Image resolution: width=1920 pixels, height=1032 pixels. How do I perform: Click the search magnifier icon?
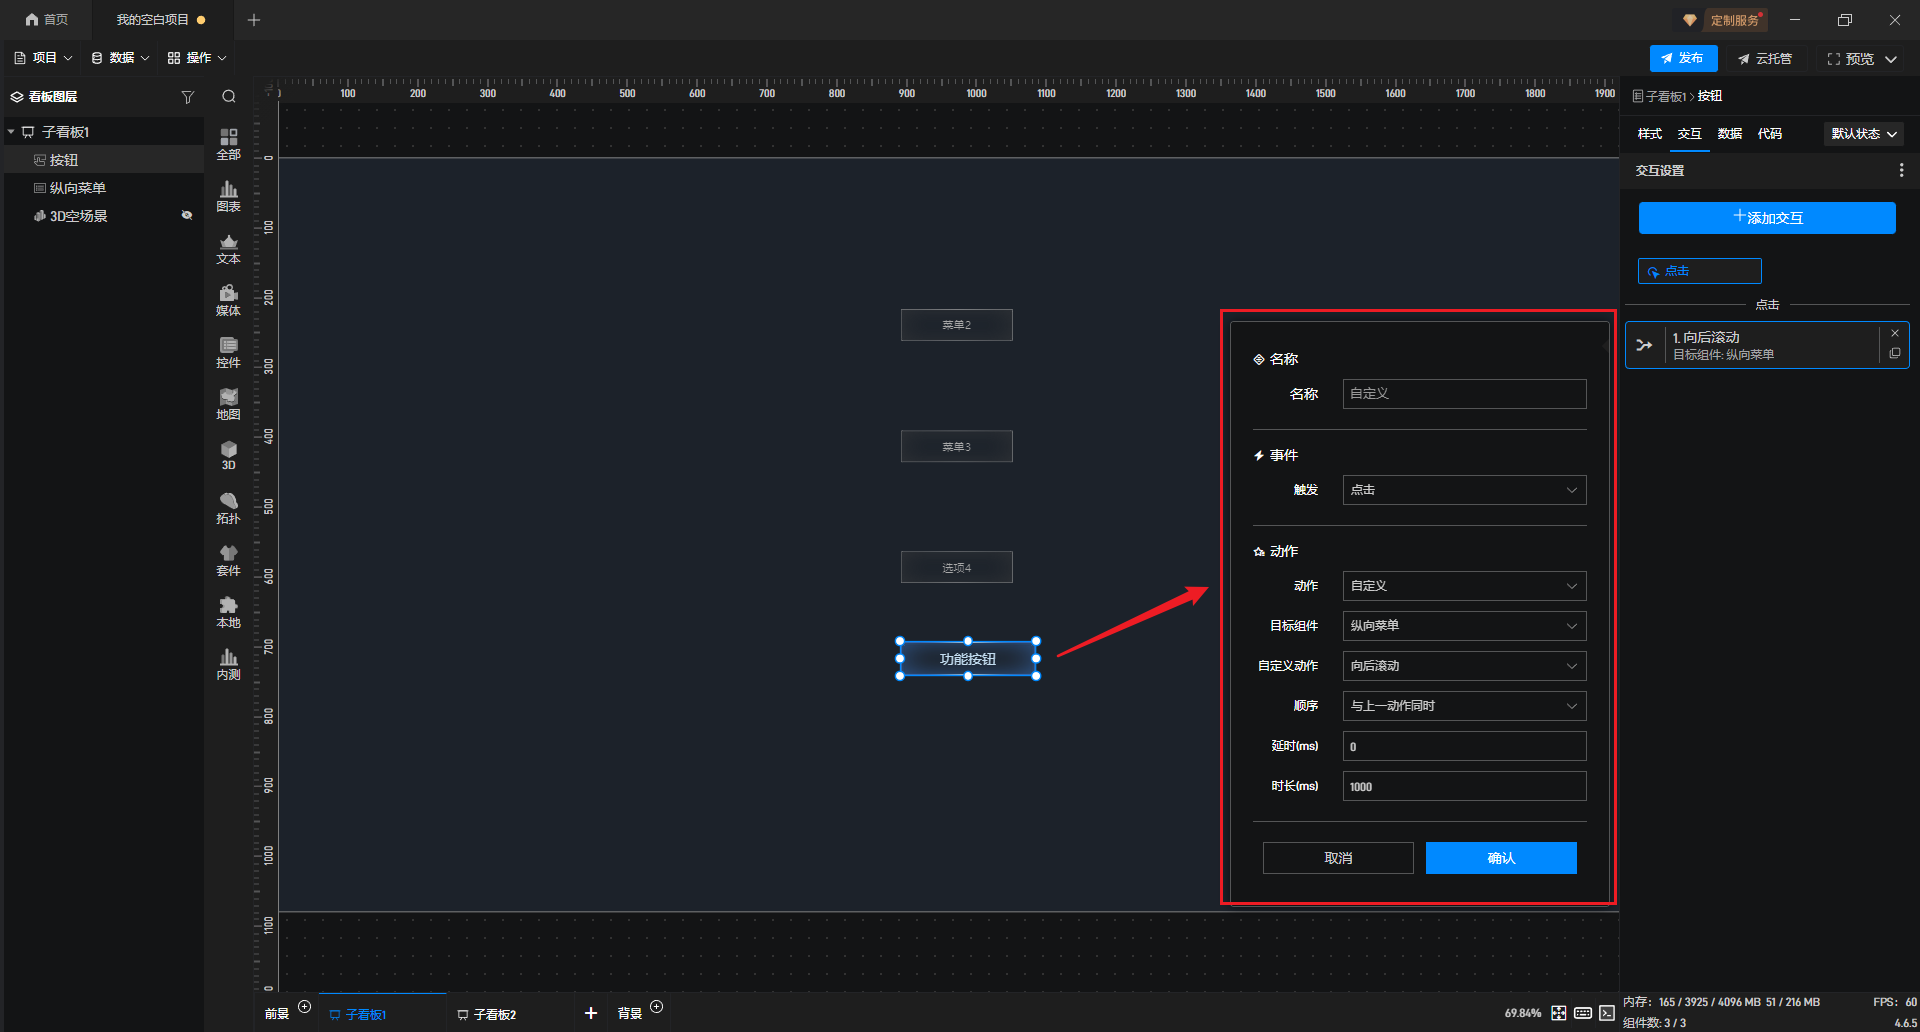pyautogui.click(x=229, y=97)
